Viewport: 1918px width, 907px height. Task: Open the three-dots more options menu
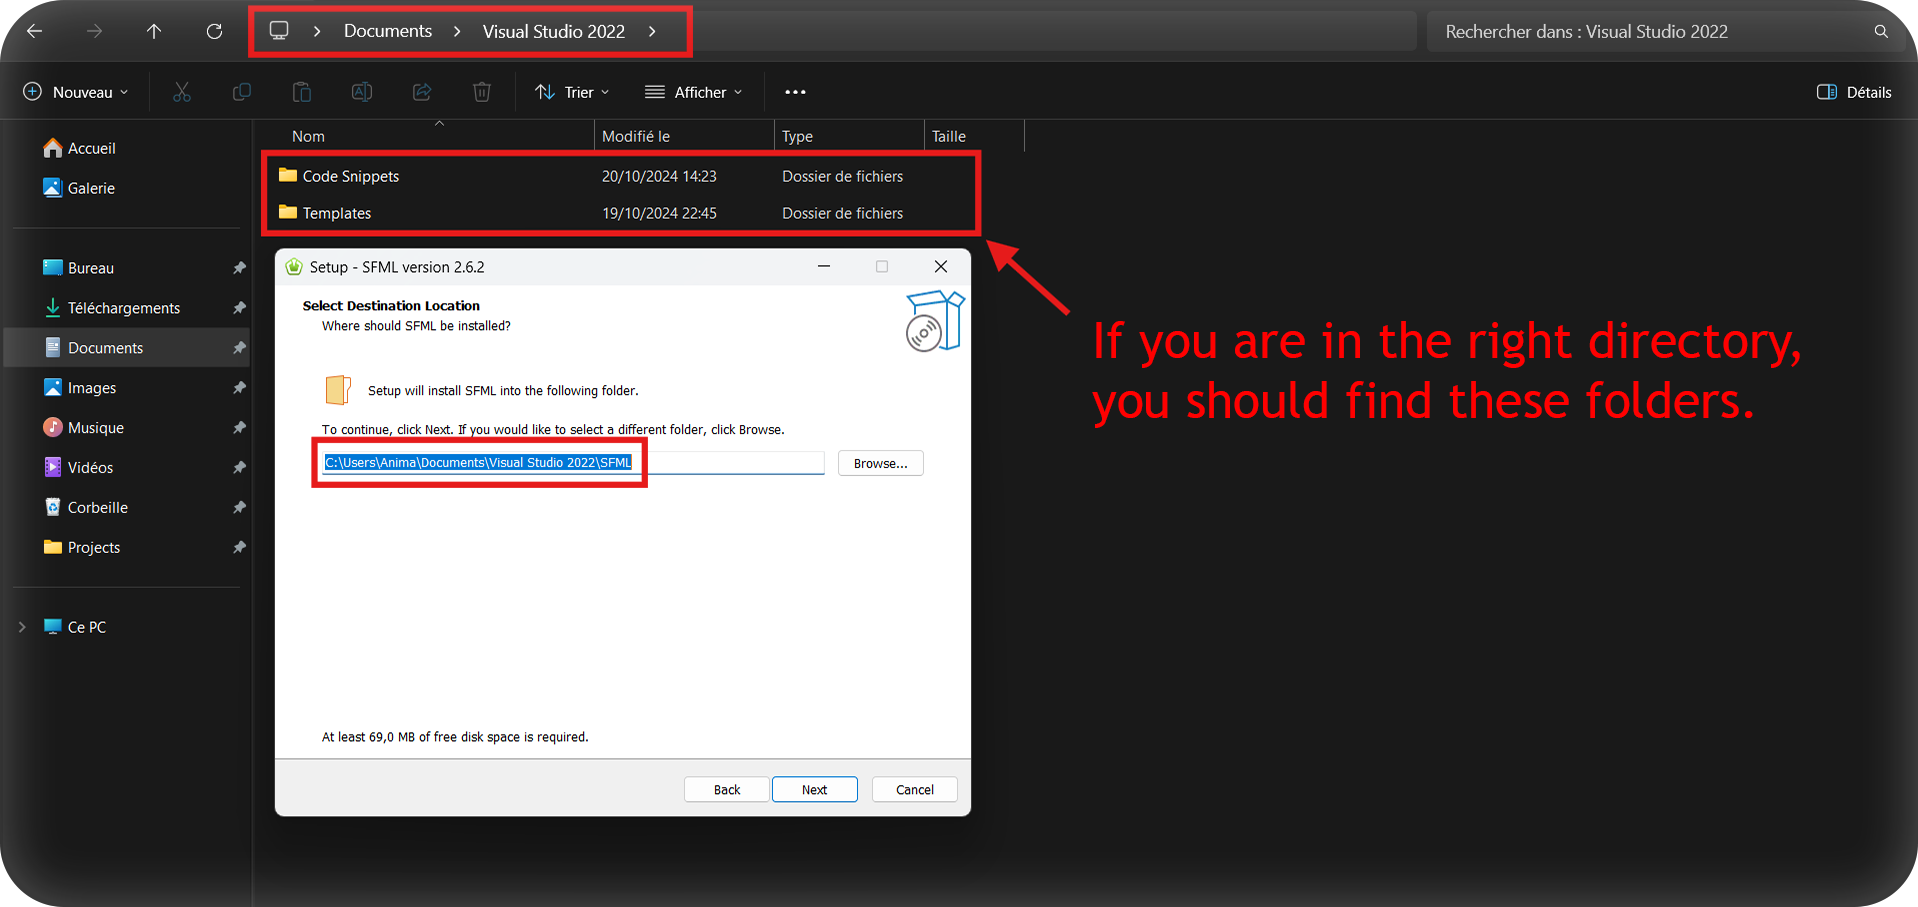coord(795,92)
